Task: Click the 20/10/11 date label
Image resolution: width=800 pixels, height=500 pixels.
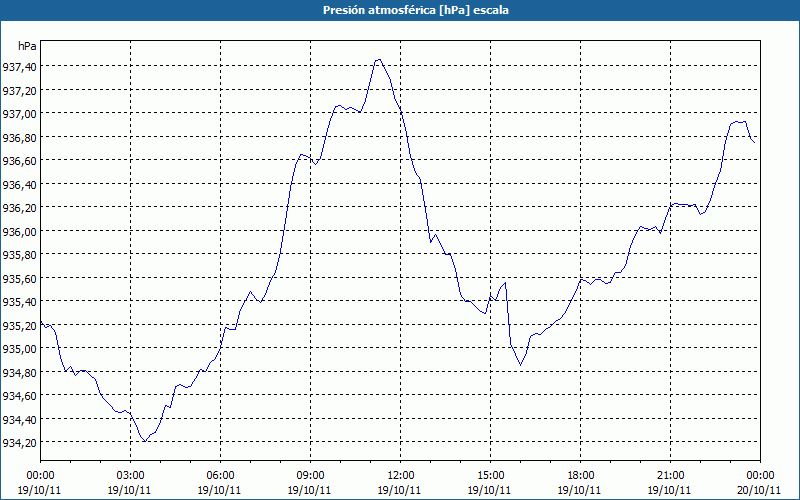Action: (x=760, y=490)
